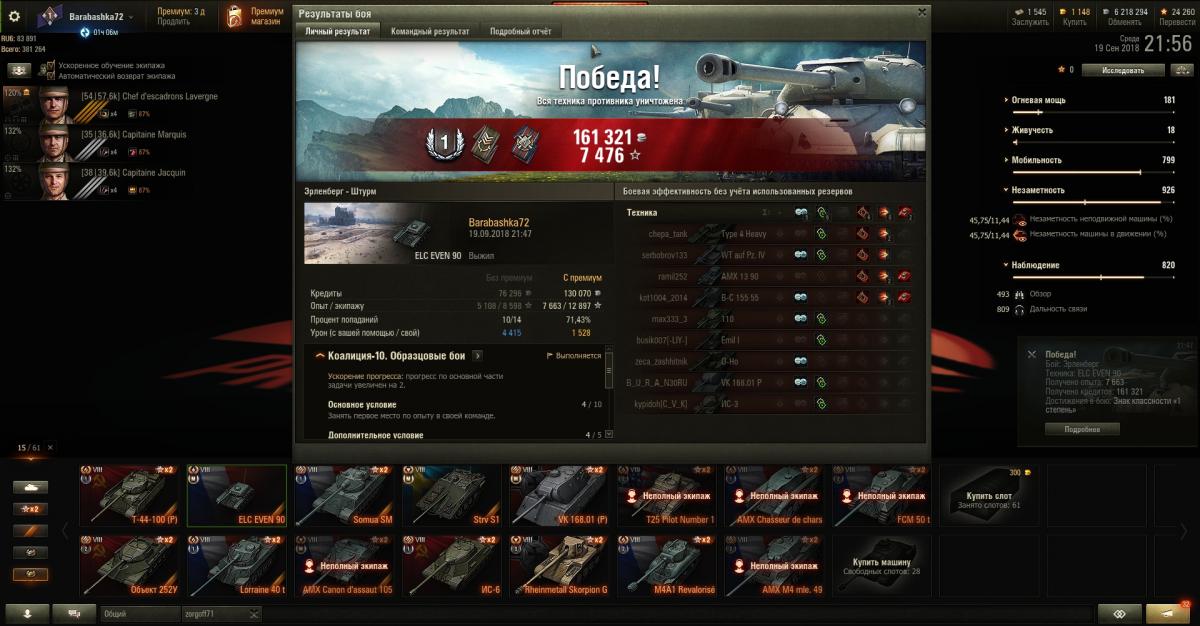Click Подробнее in the victory notification
The height and width of the screenshot is (626, 1200).
pyautogui.click(x=1082, y=429)
